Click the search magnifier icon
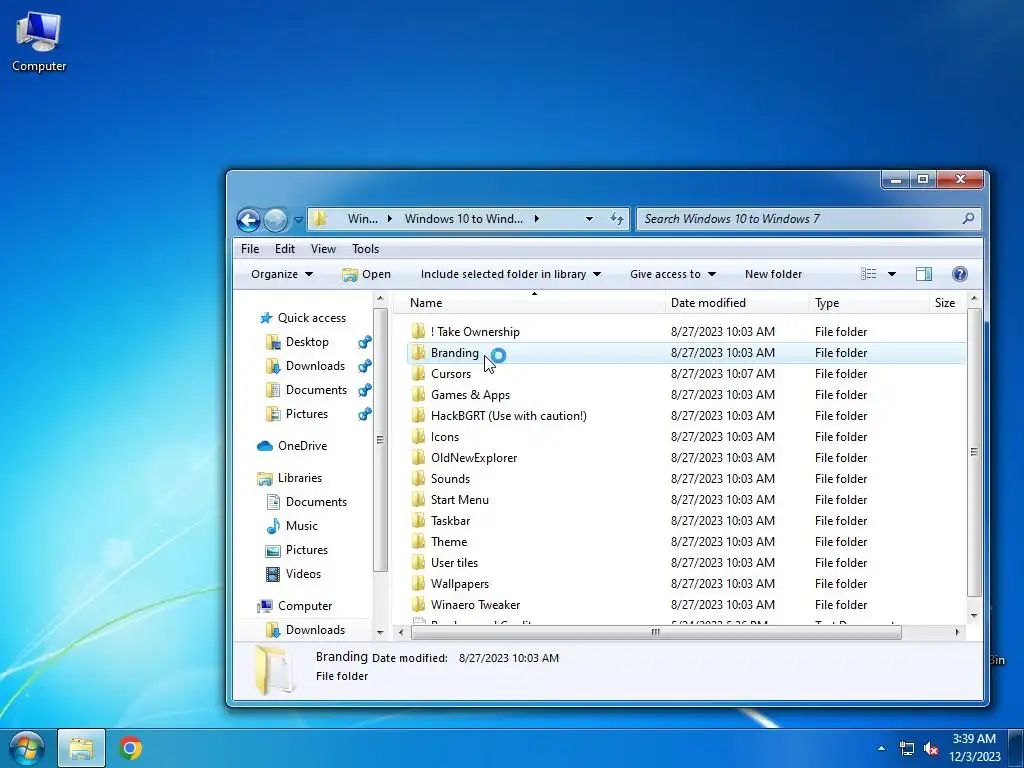The height and width of the screenshot is (768, 1024). coord(968,219)
